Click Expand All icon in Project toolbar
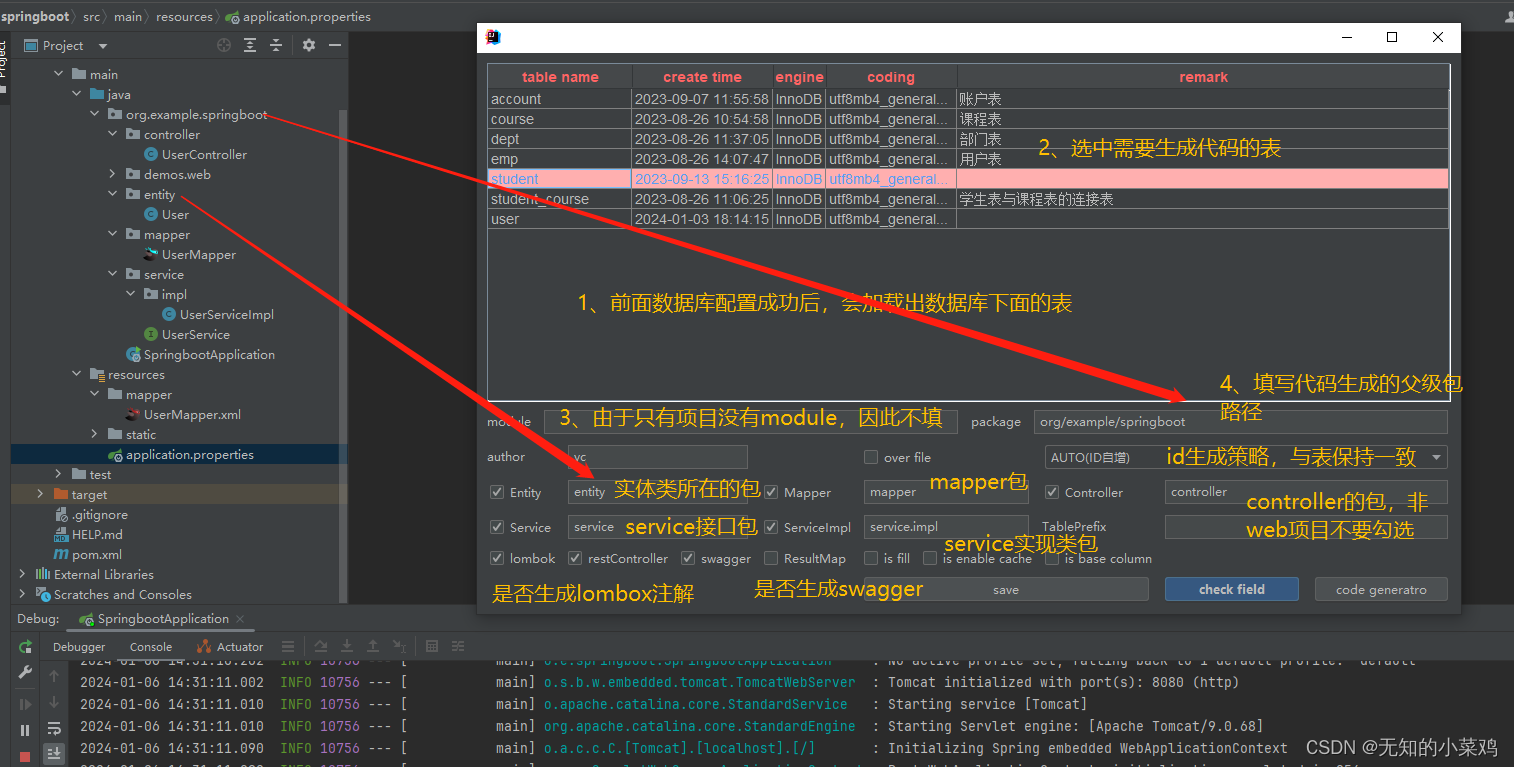Image resolution: width=1514 pixels, height=767 pixels. (250, 45)
